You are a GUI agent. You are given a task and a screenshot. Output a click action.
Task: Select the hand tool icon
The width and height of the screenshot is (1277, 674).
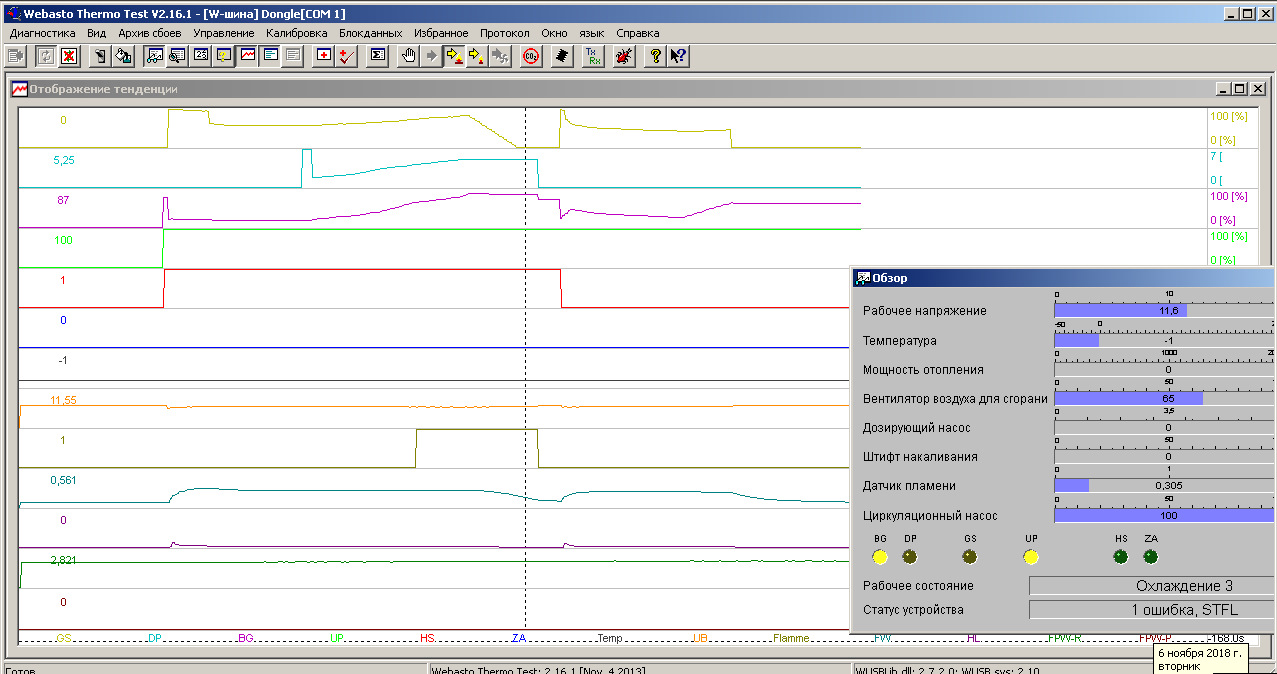[x=409, y=56]
